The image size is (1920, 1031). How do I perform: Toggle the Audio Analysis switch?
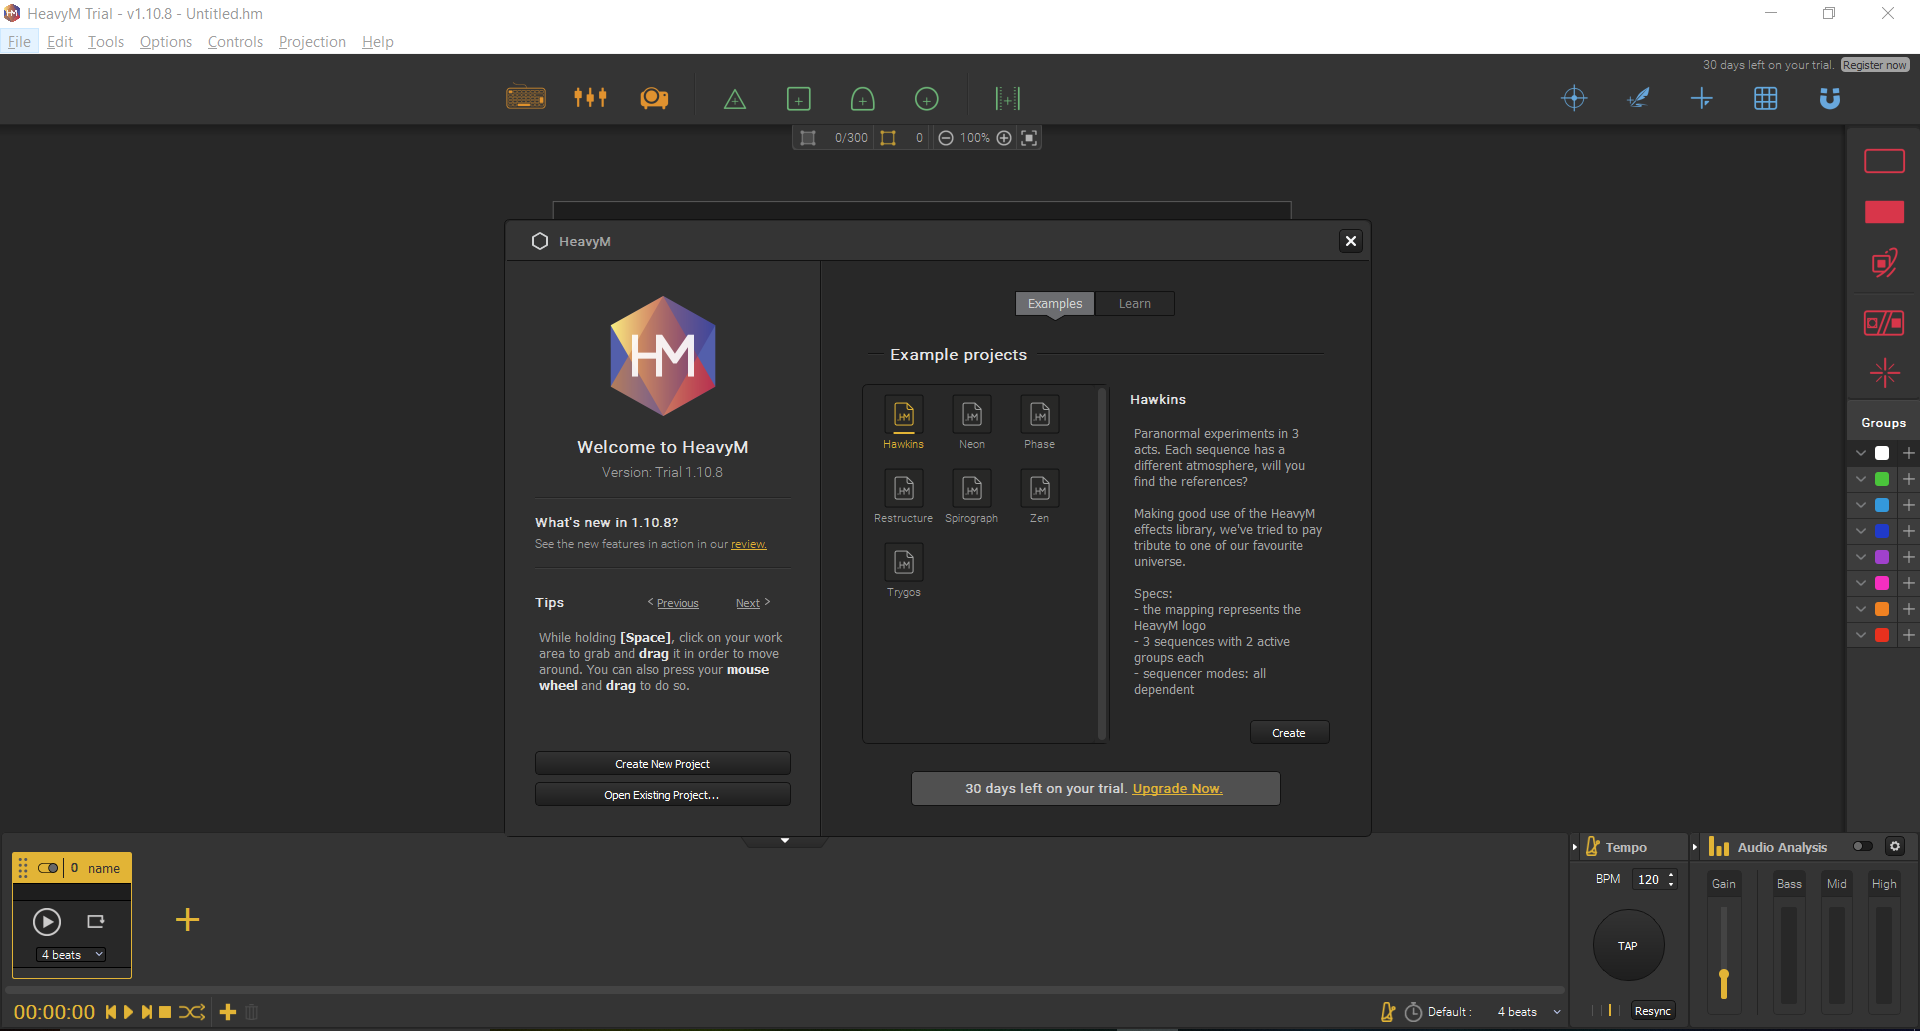[x=1863, y=846]
